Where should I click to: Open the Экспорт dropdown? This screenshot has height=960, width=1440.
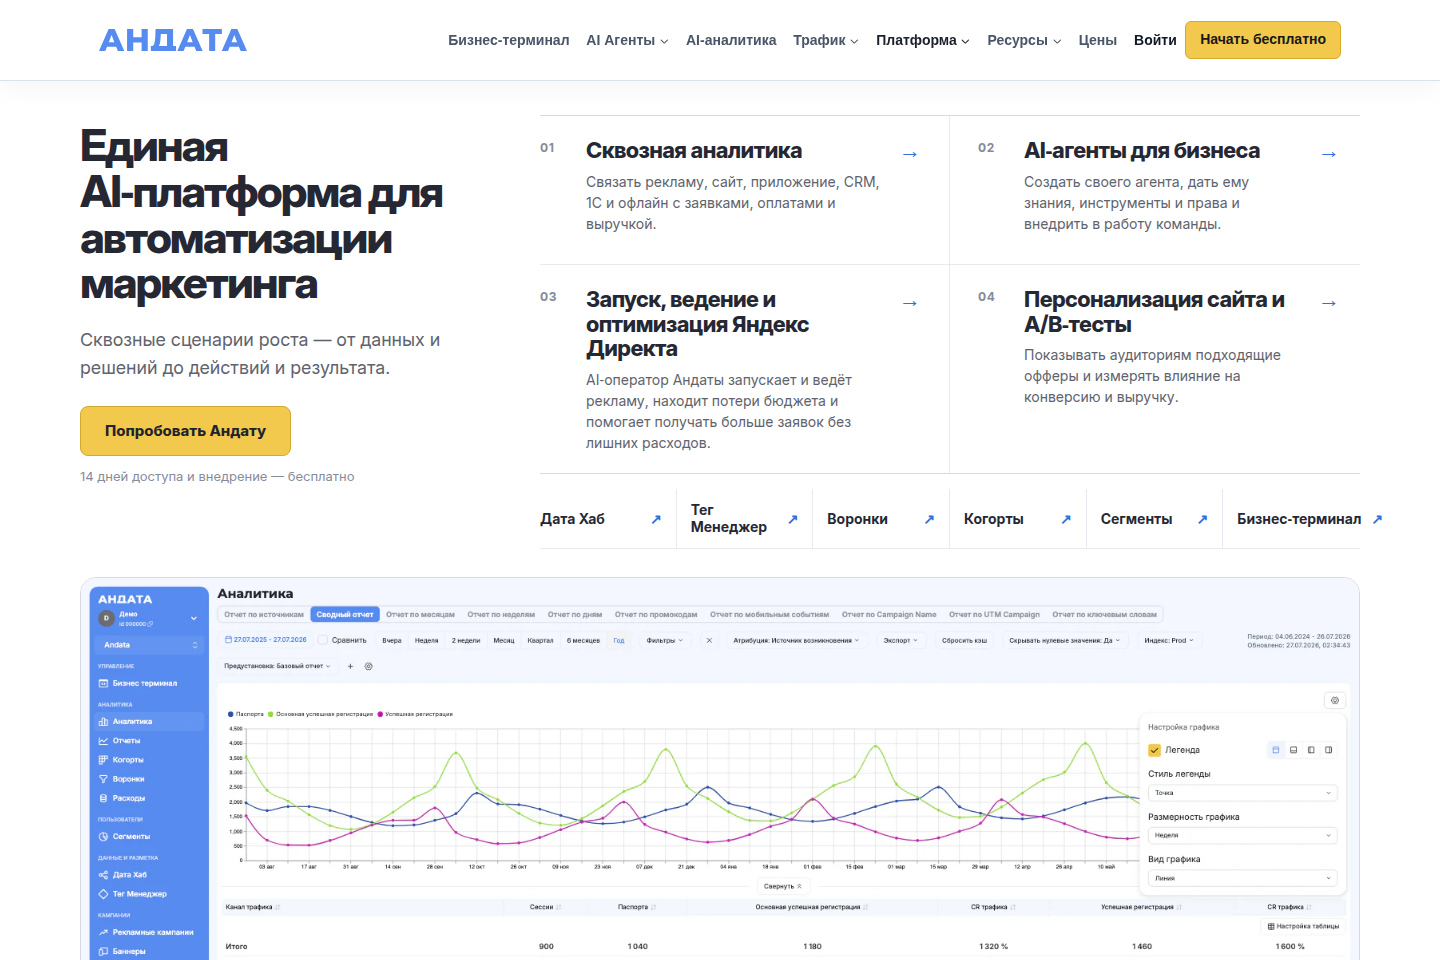(x=900, y=640)
